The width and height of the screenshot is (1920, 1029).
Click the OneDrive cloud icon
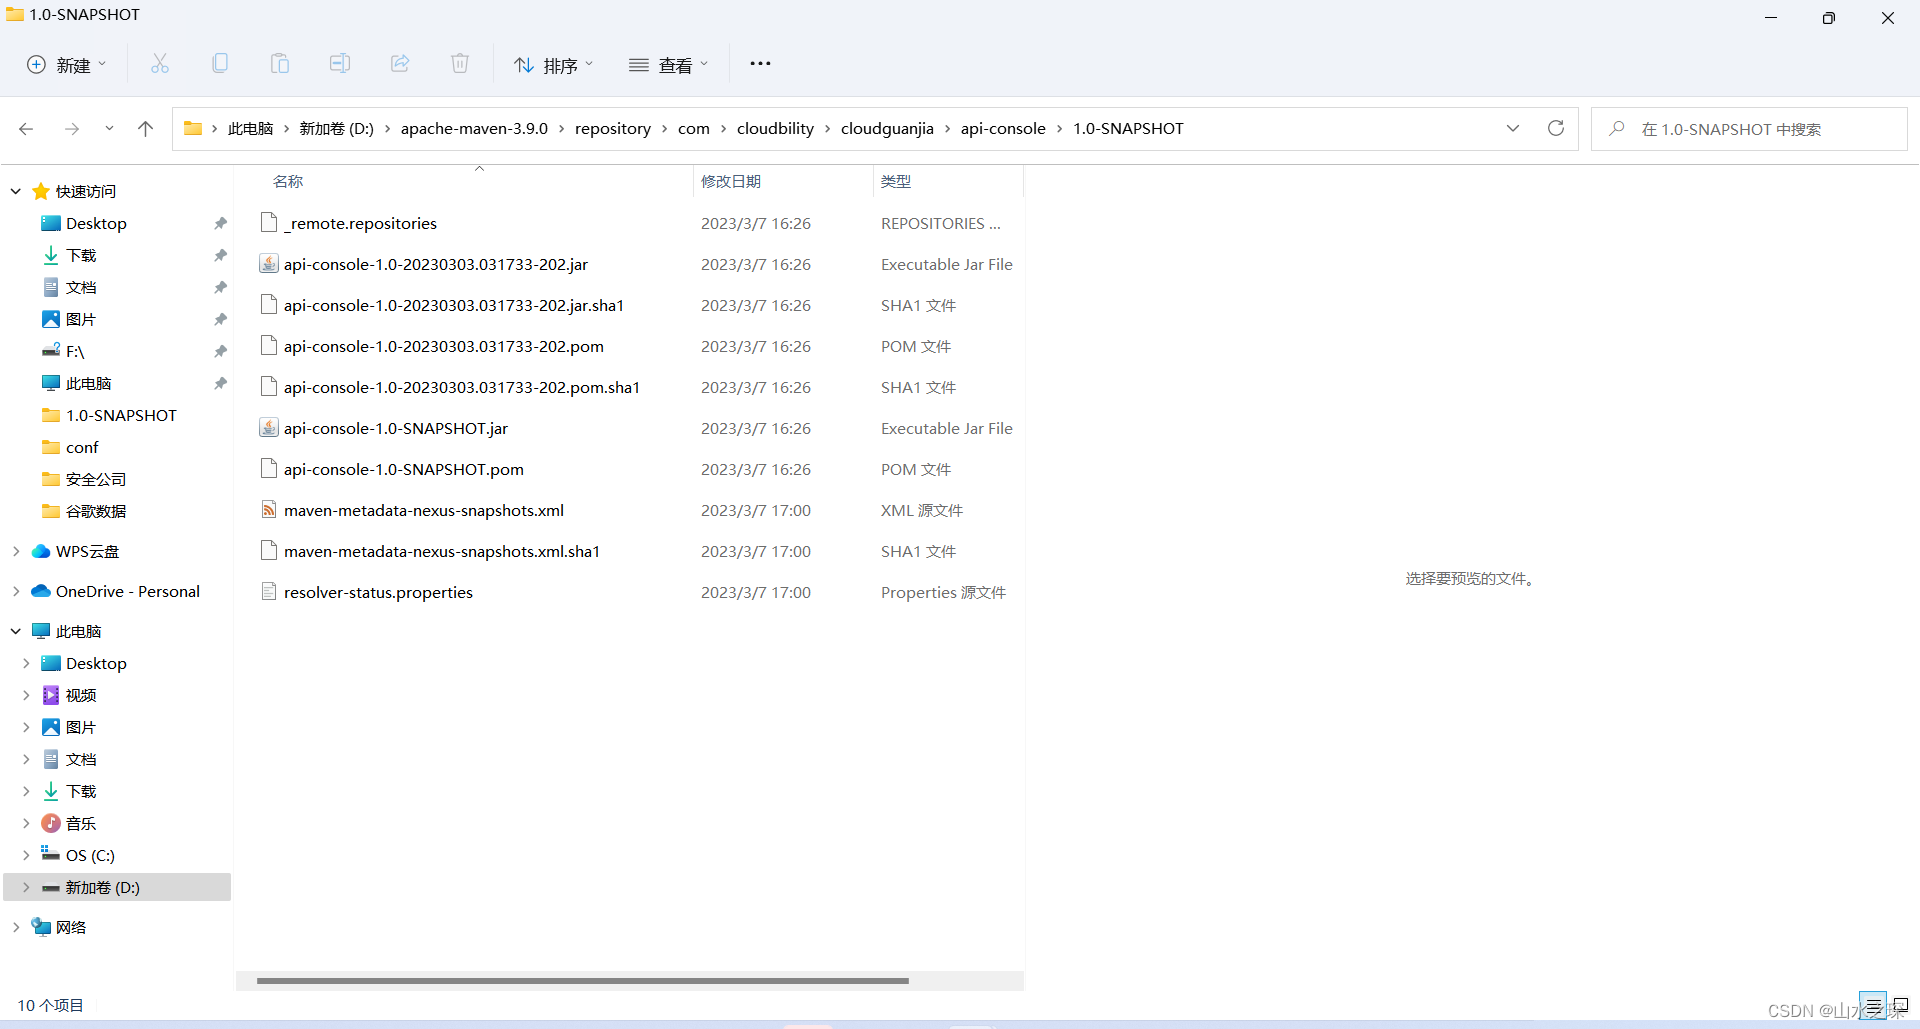tap(41, 591)
